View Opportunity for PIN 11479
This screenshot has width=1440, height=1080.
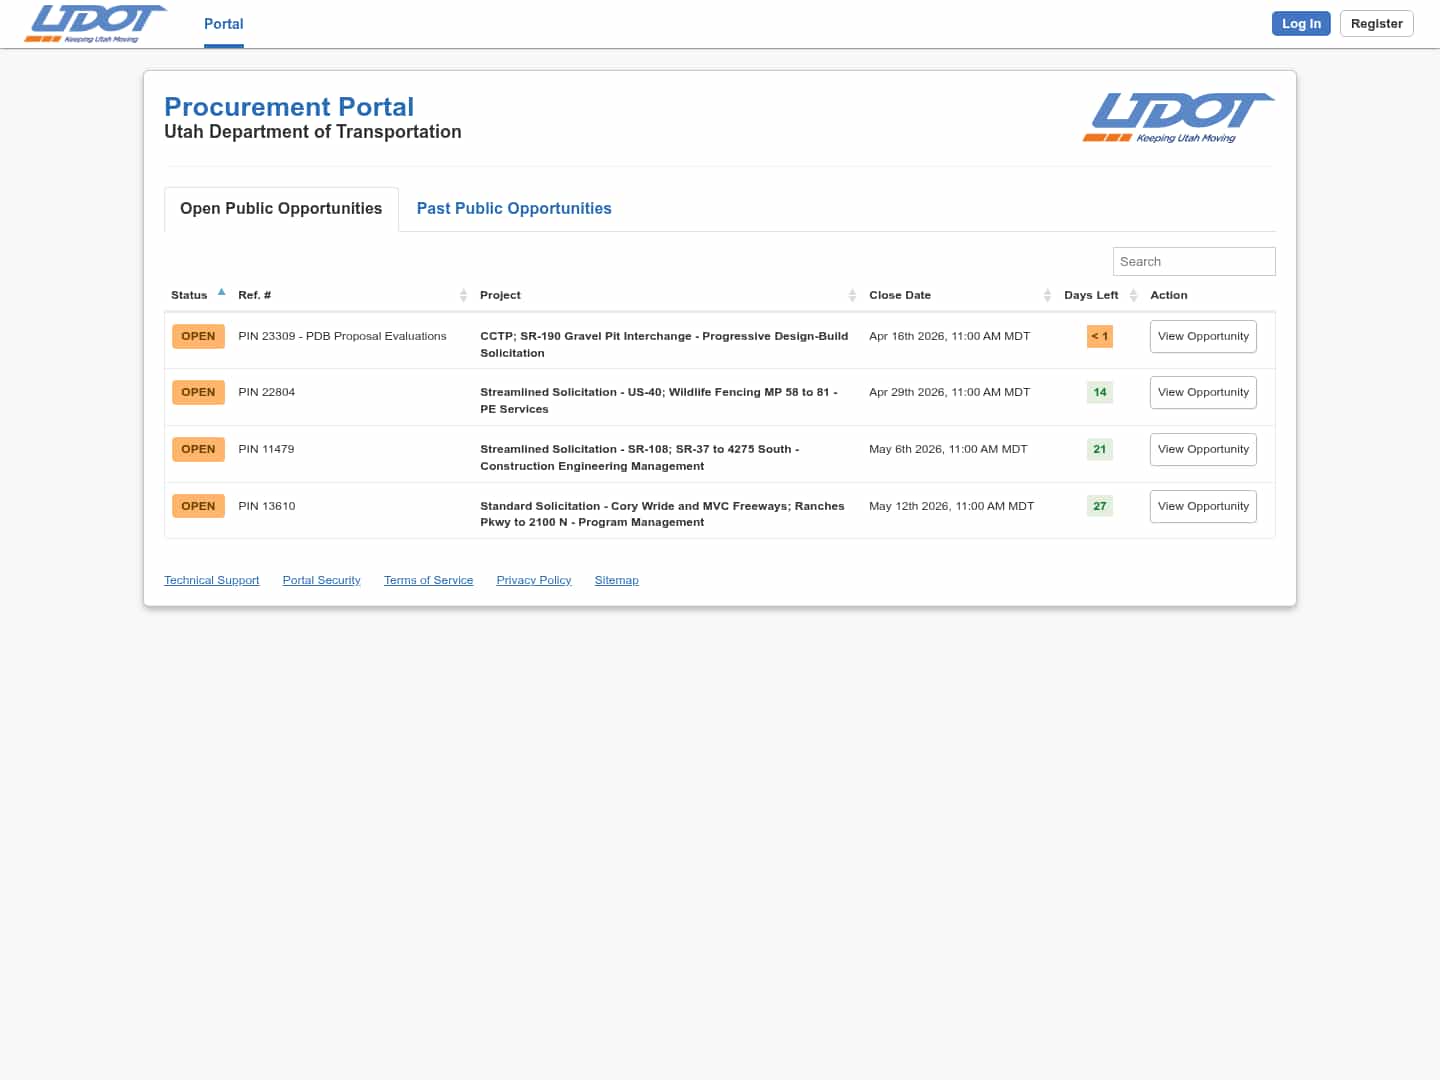tap(1203, 450)
